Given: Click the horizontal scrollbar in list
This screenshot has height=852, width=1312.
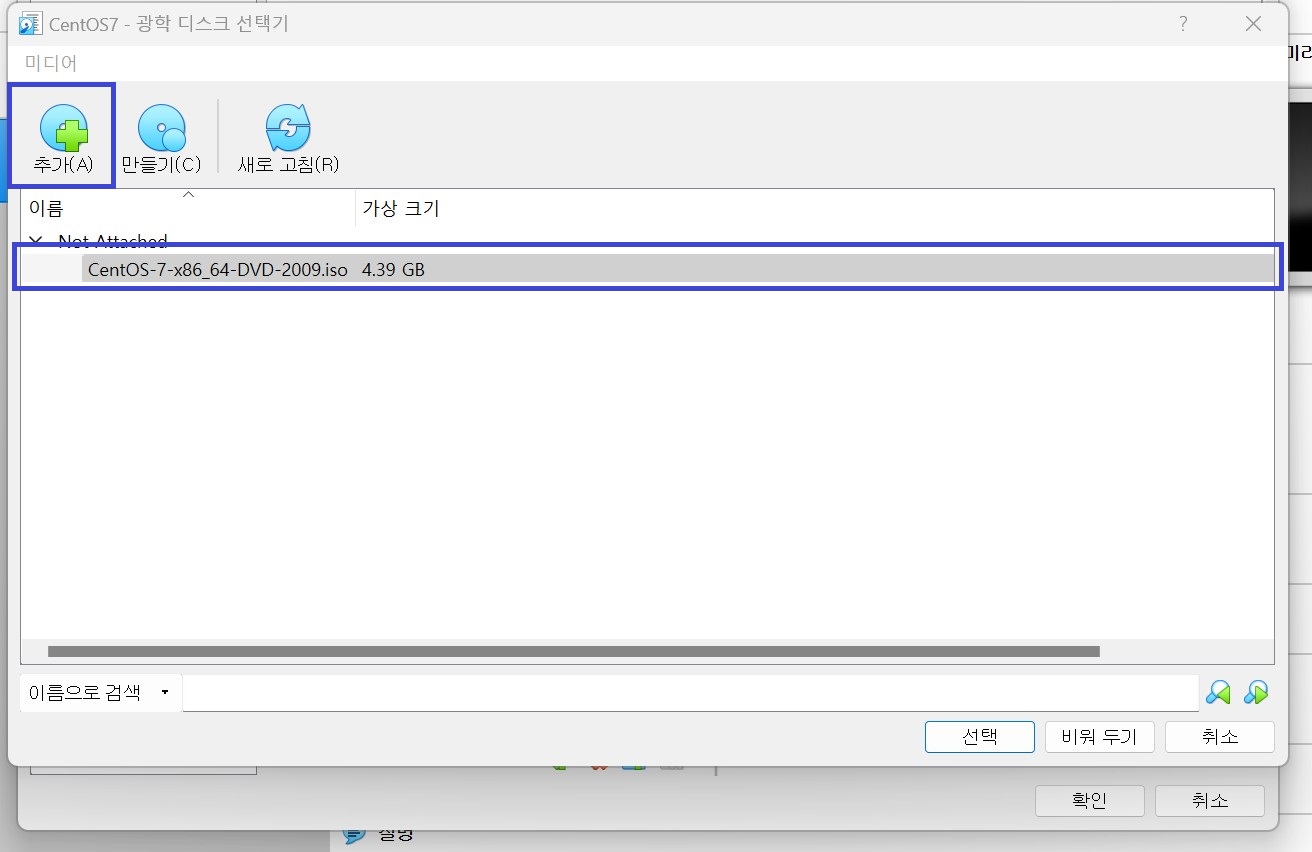Looking at the screenshot, I should (x=574, y=651).
